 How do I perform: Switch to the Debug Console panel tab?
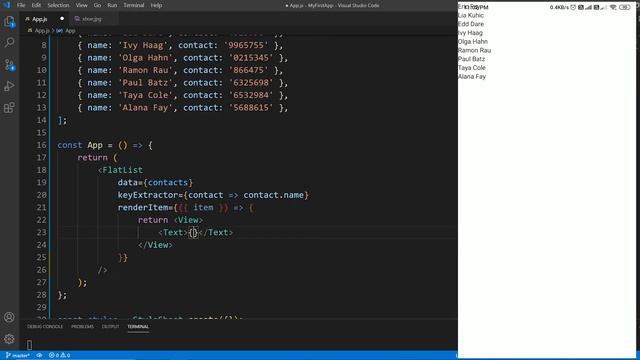(45, 327)
